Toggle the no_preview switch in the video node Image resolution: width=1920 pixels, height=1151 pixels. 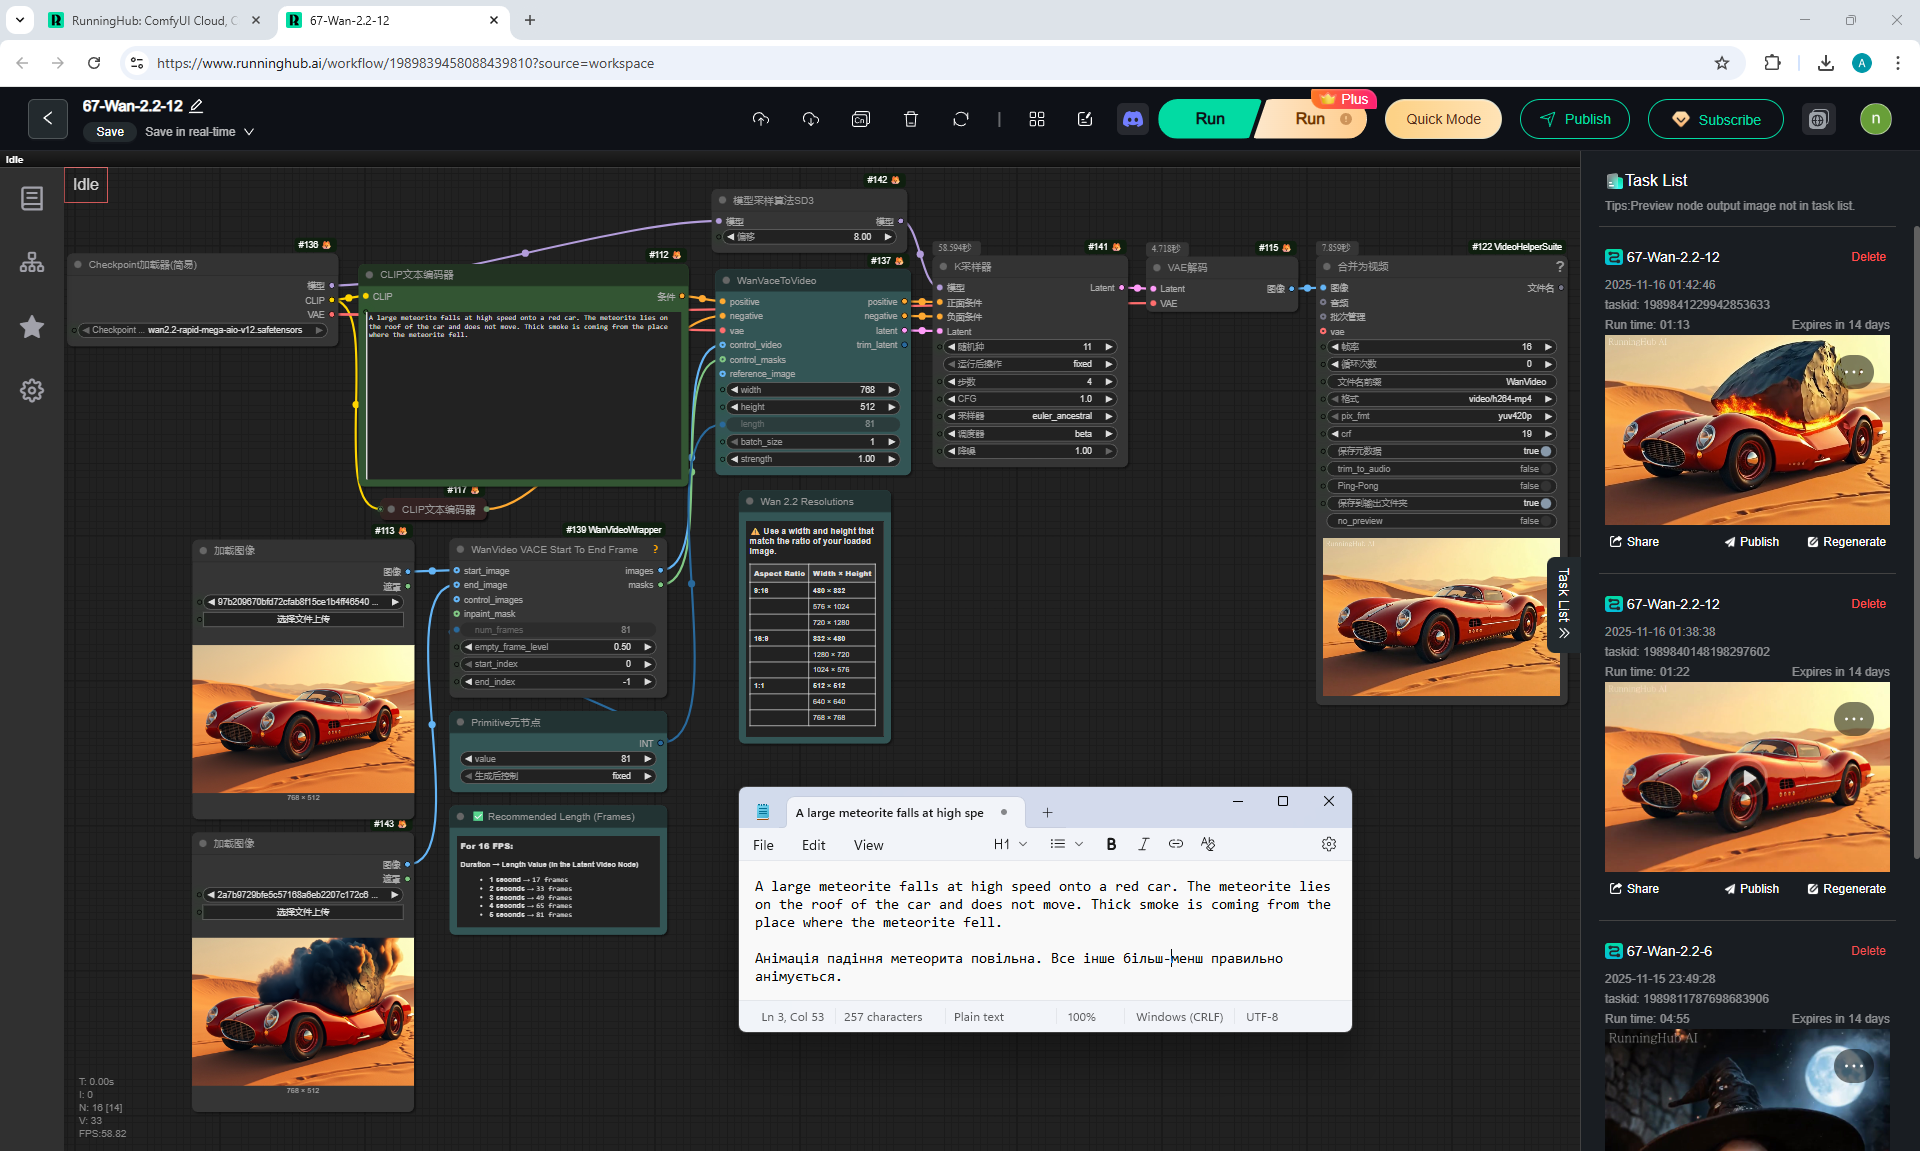(1545, 521)
